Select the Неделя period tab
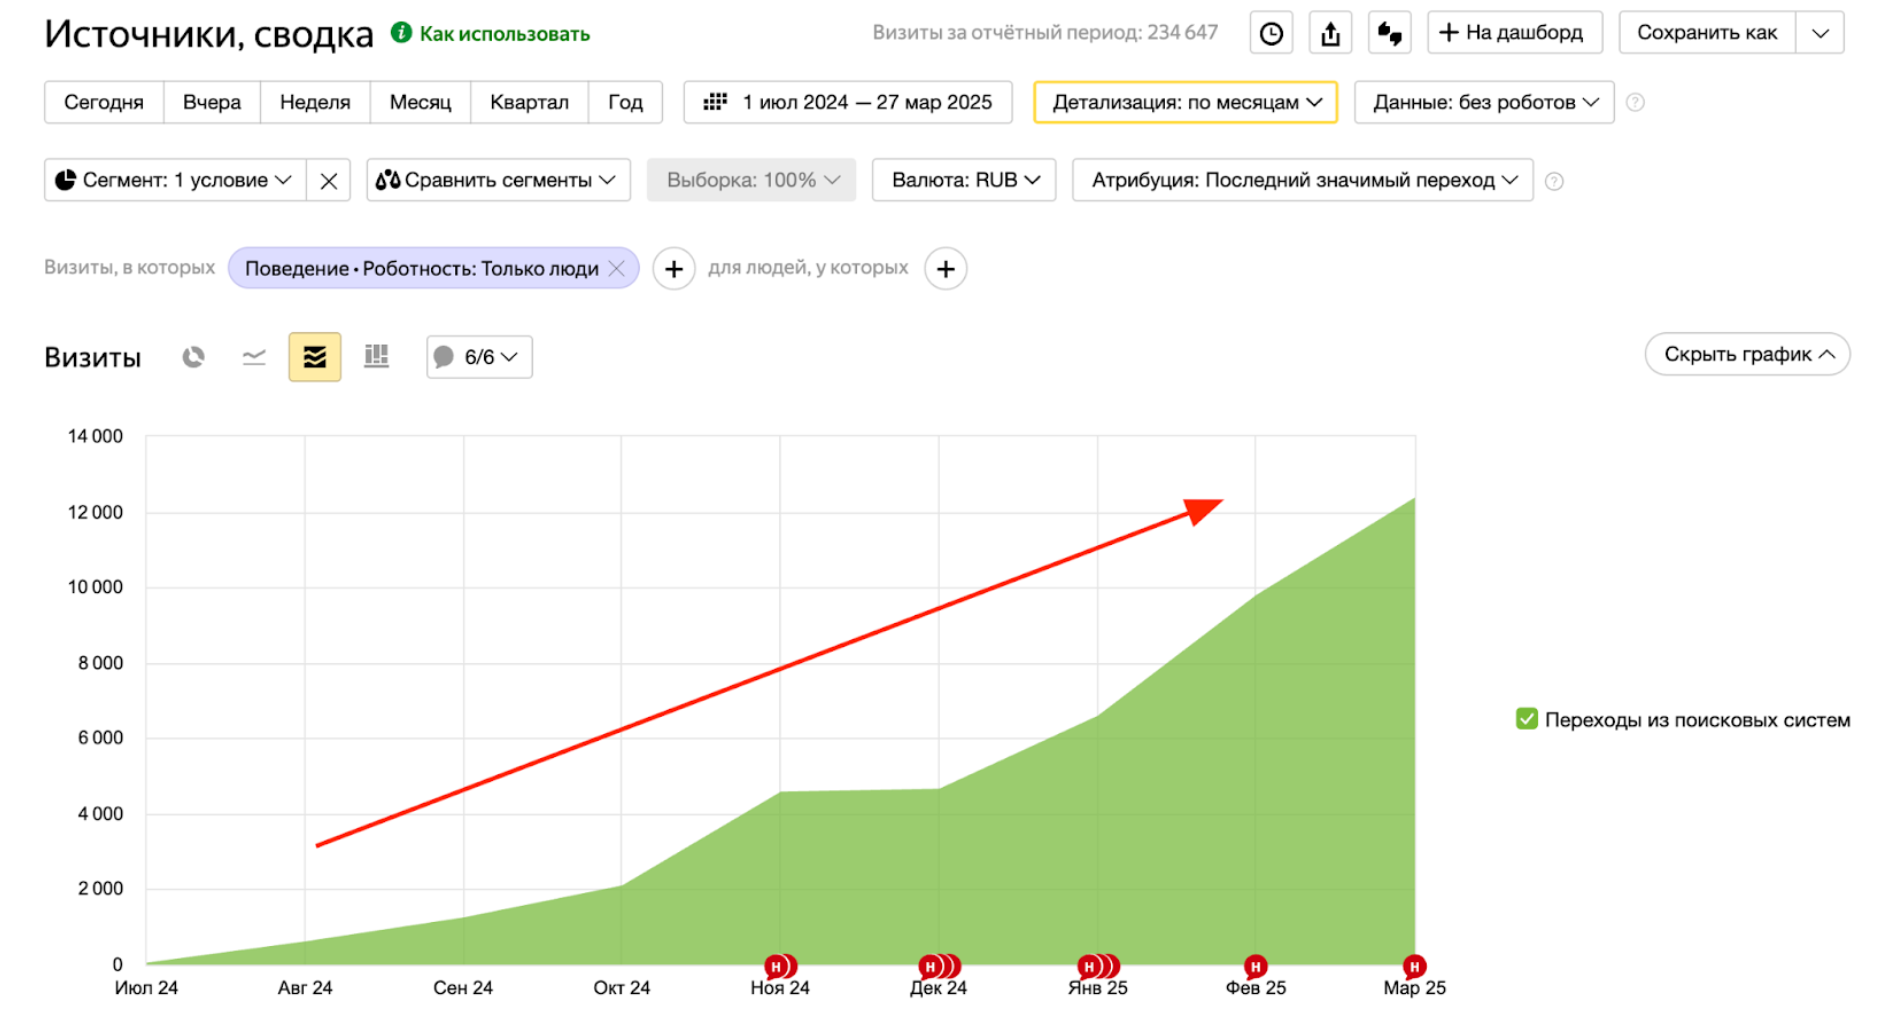This screenshot has height=1018, width=1880. [x=315, y=102]
